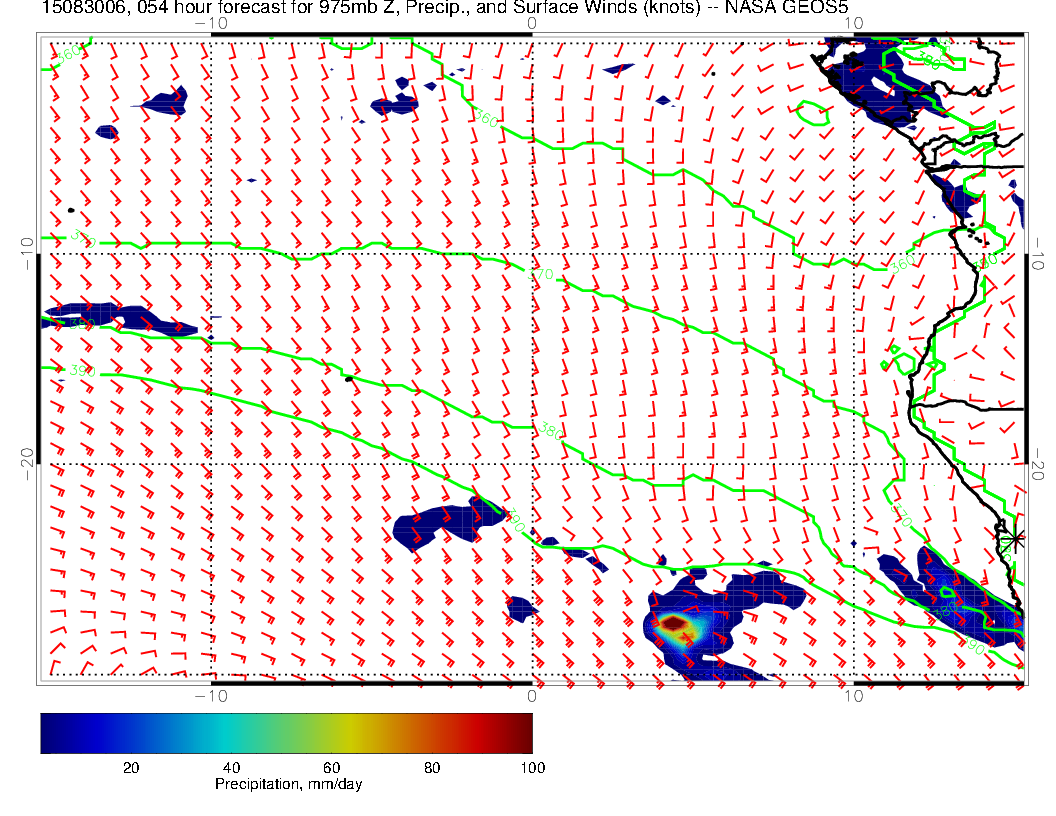Image resolution: width=1056 pixels, height=816 pixels.
Task: Click the colorbar tick label 40
Action: (231, 767)
